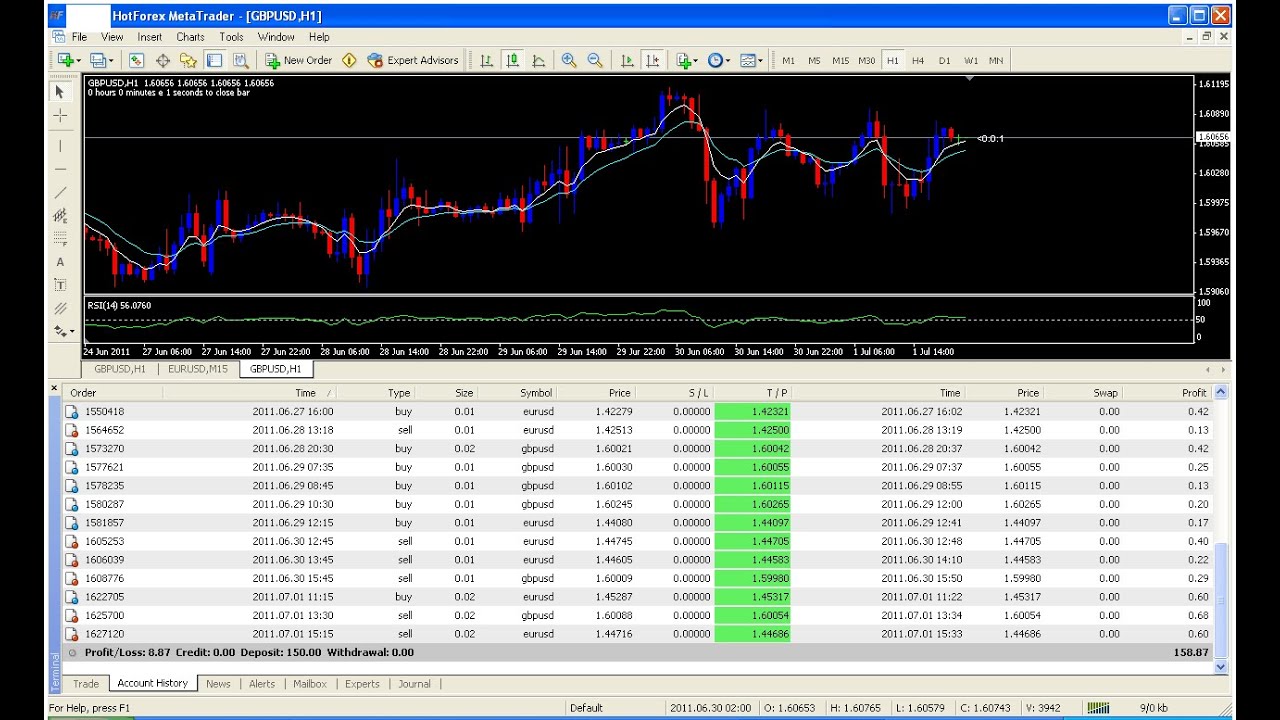Viewport: 1280px width, 720px height.
Task: Select the D1 timeframe
Action: [x=944, y=60]
